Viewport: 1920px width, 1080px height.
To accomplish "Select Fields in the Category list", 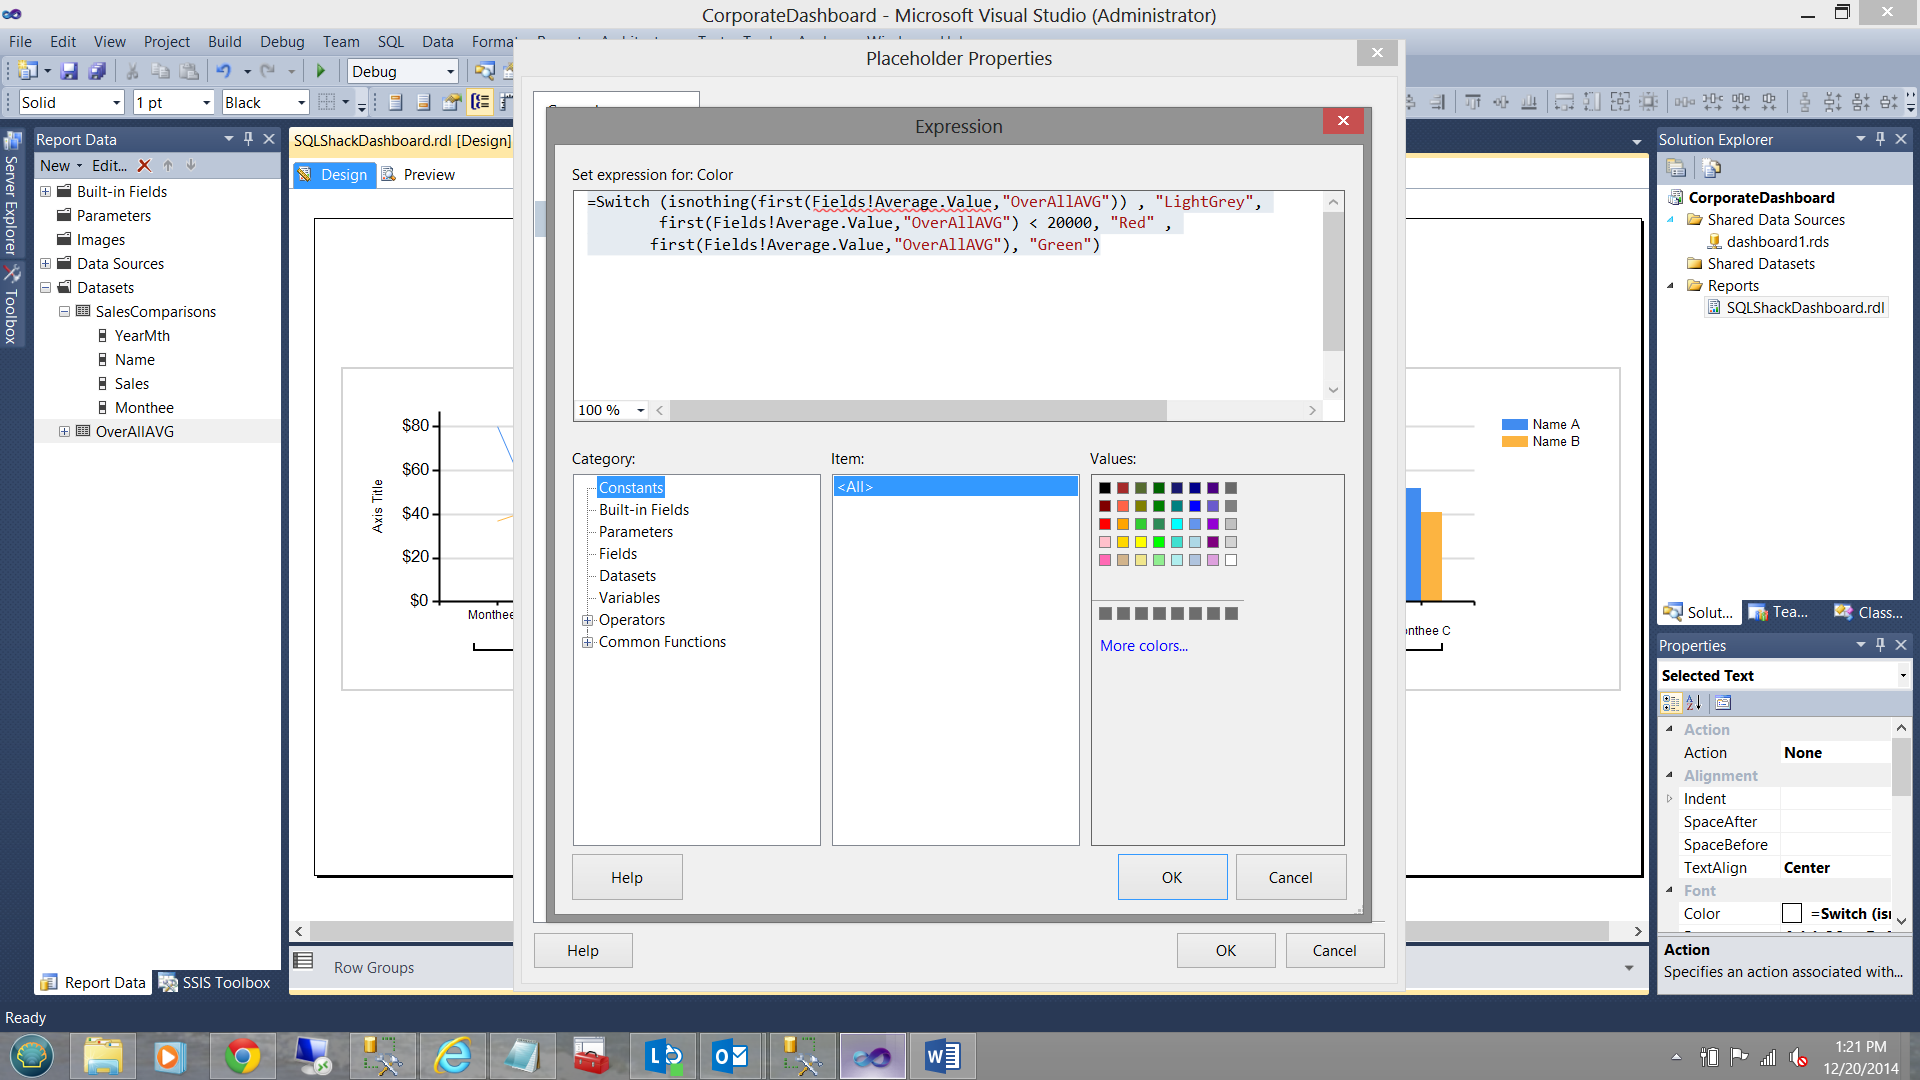I will [617, 554].
